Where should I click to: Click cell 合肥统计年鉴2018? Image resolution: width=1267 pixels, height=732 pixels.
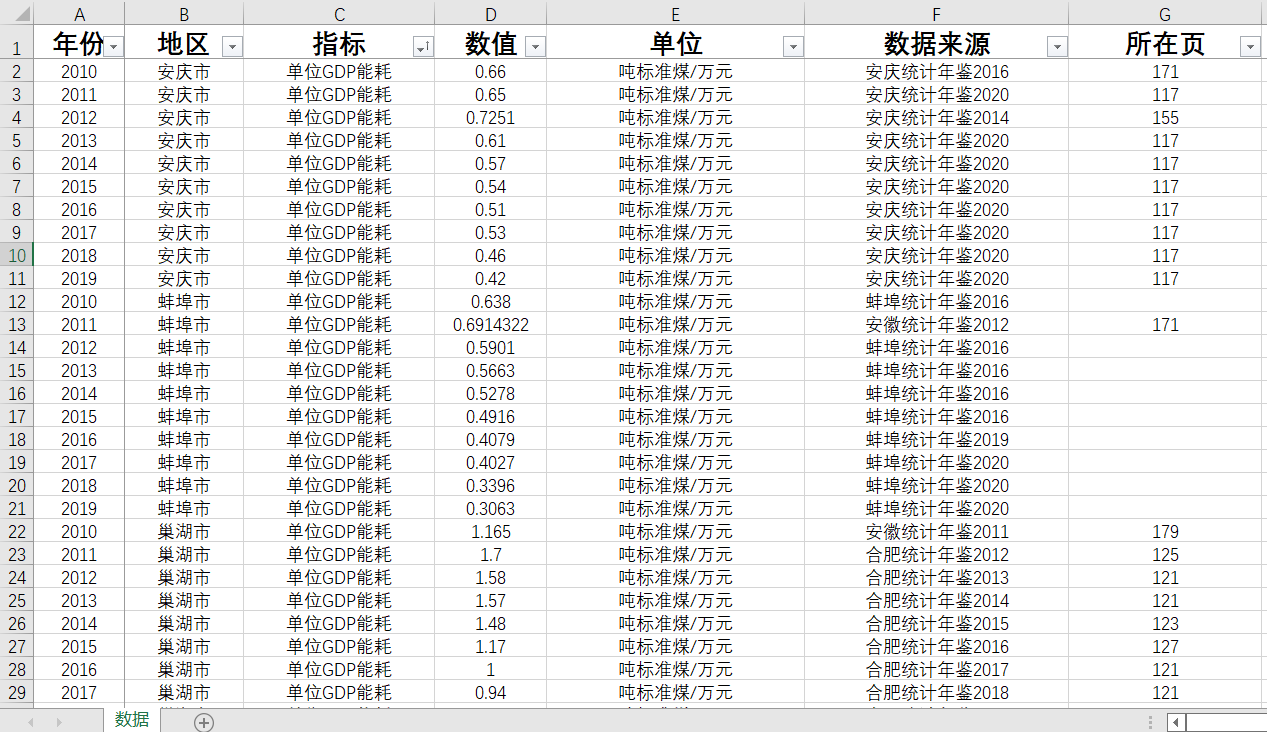[937, 692]
